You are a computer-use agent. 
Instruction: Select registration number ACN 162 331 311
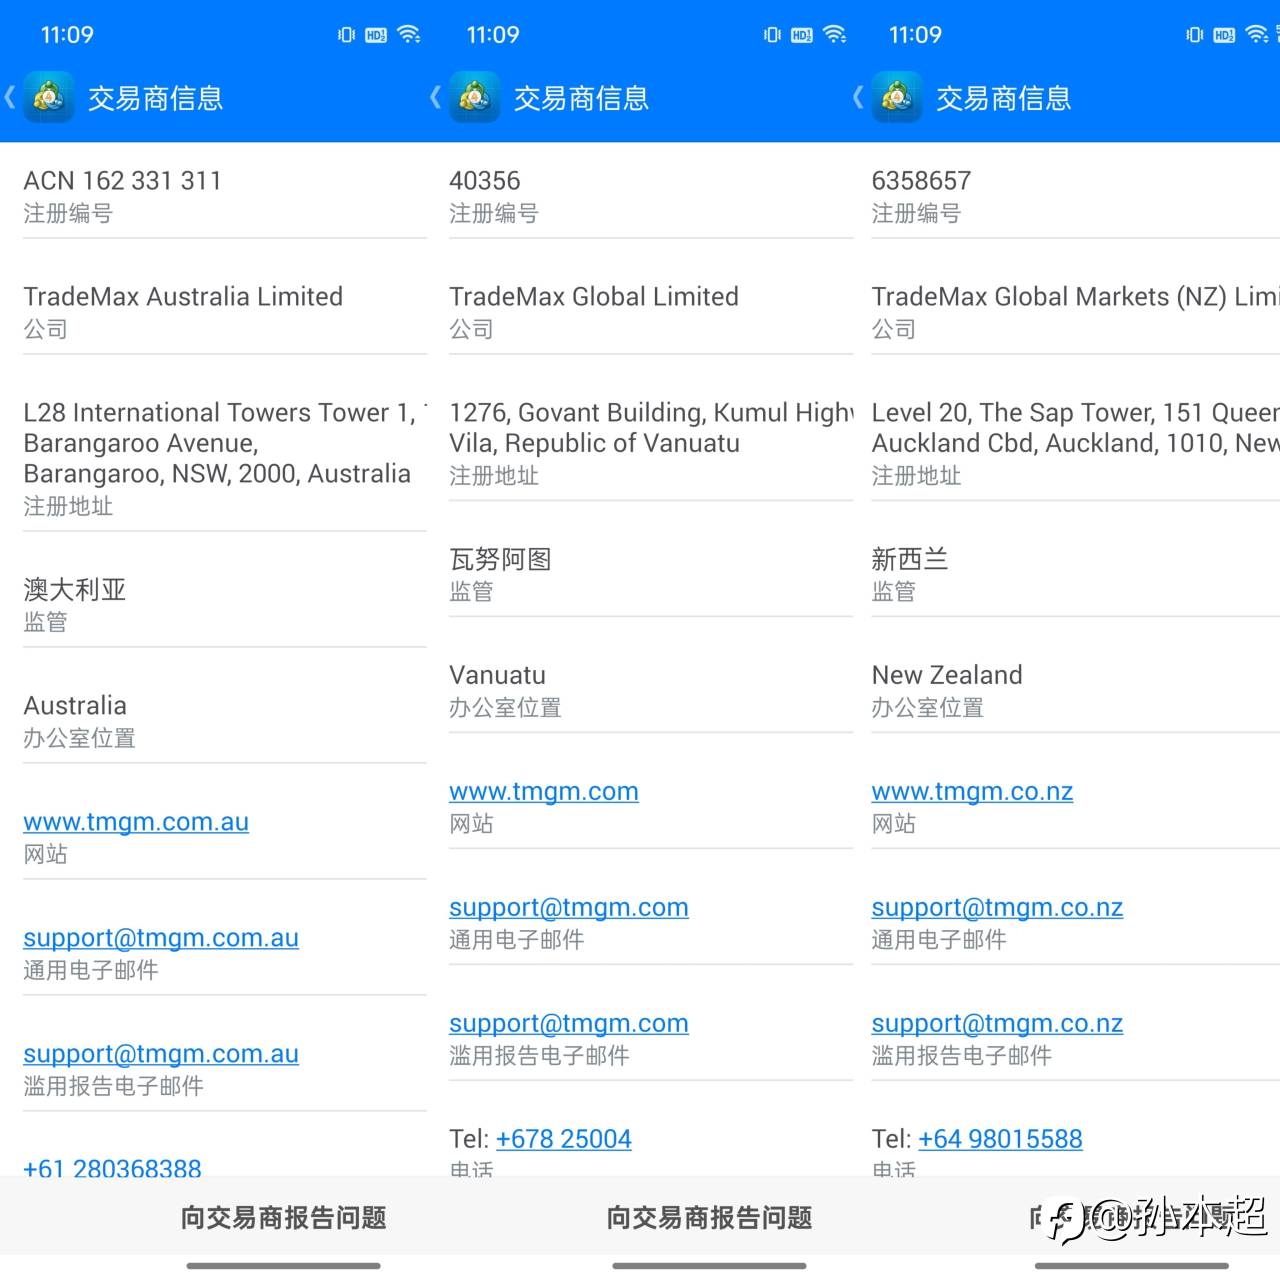pos(122,181)
